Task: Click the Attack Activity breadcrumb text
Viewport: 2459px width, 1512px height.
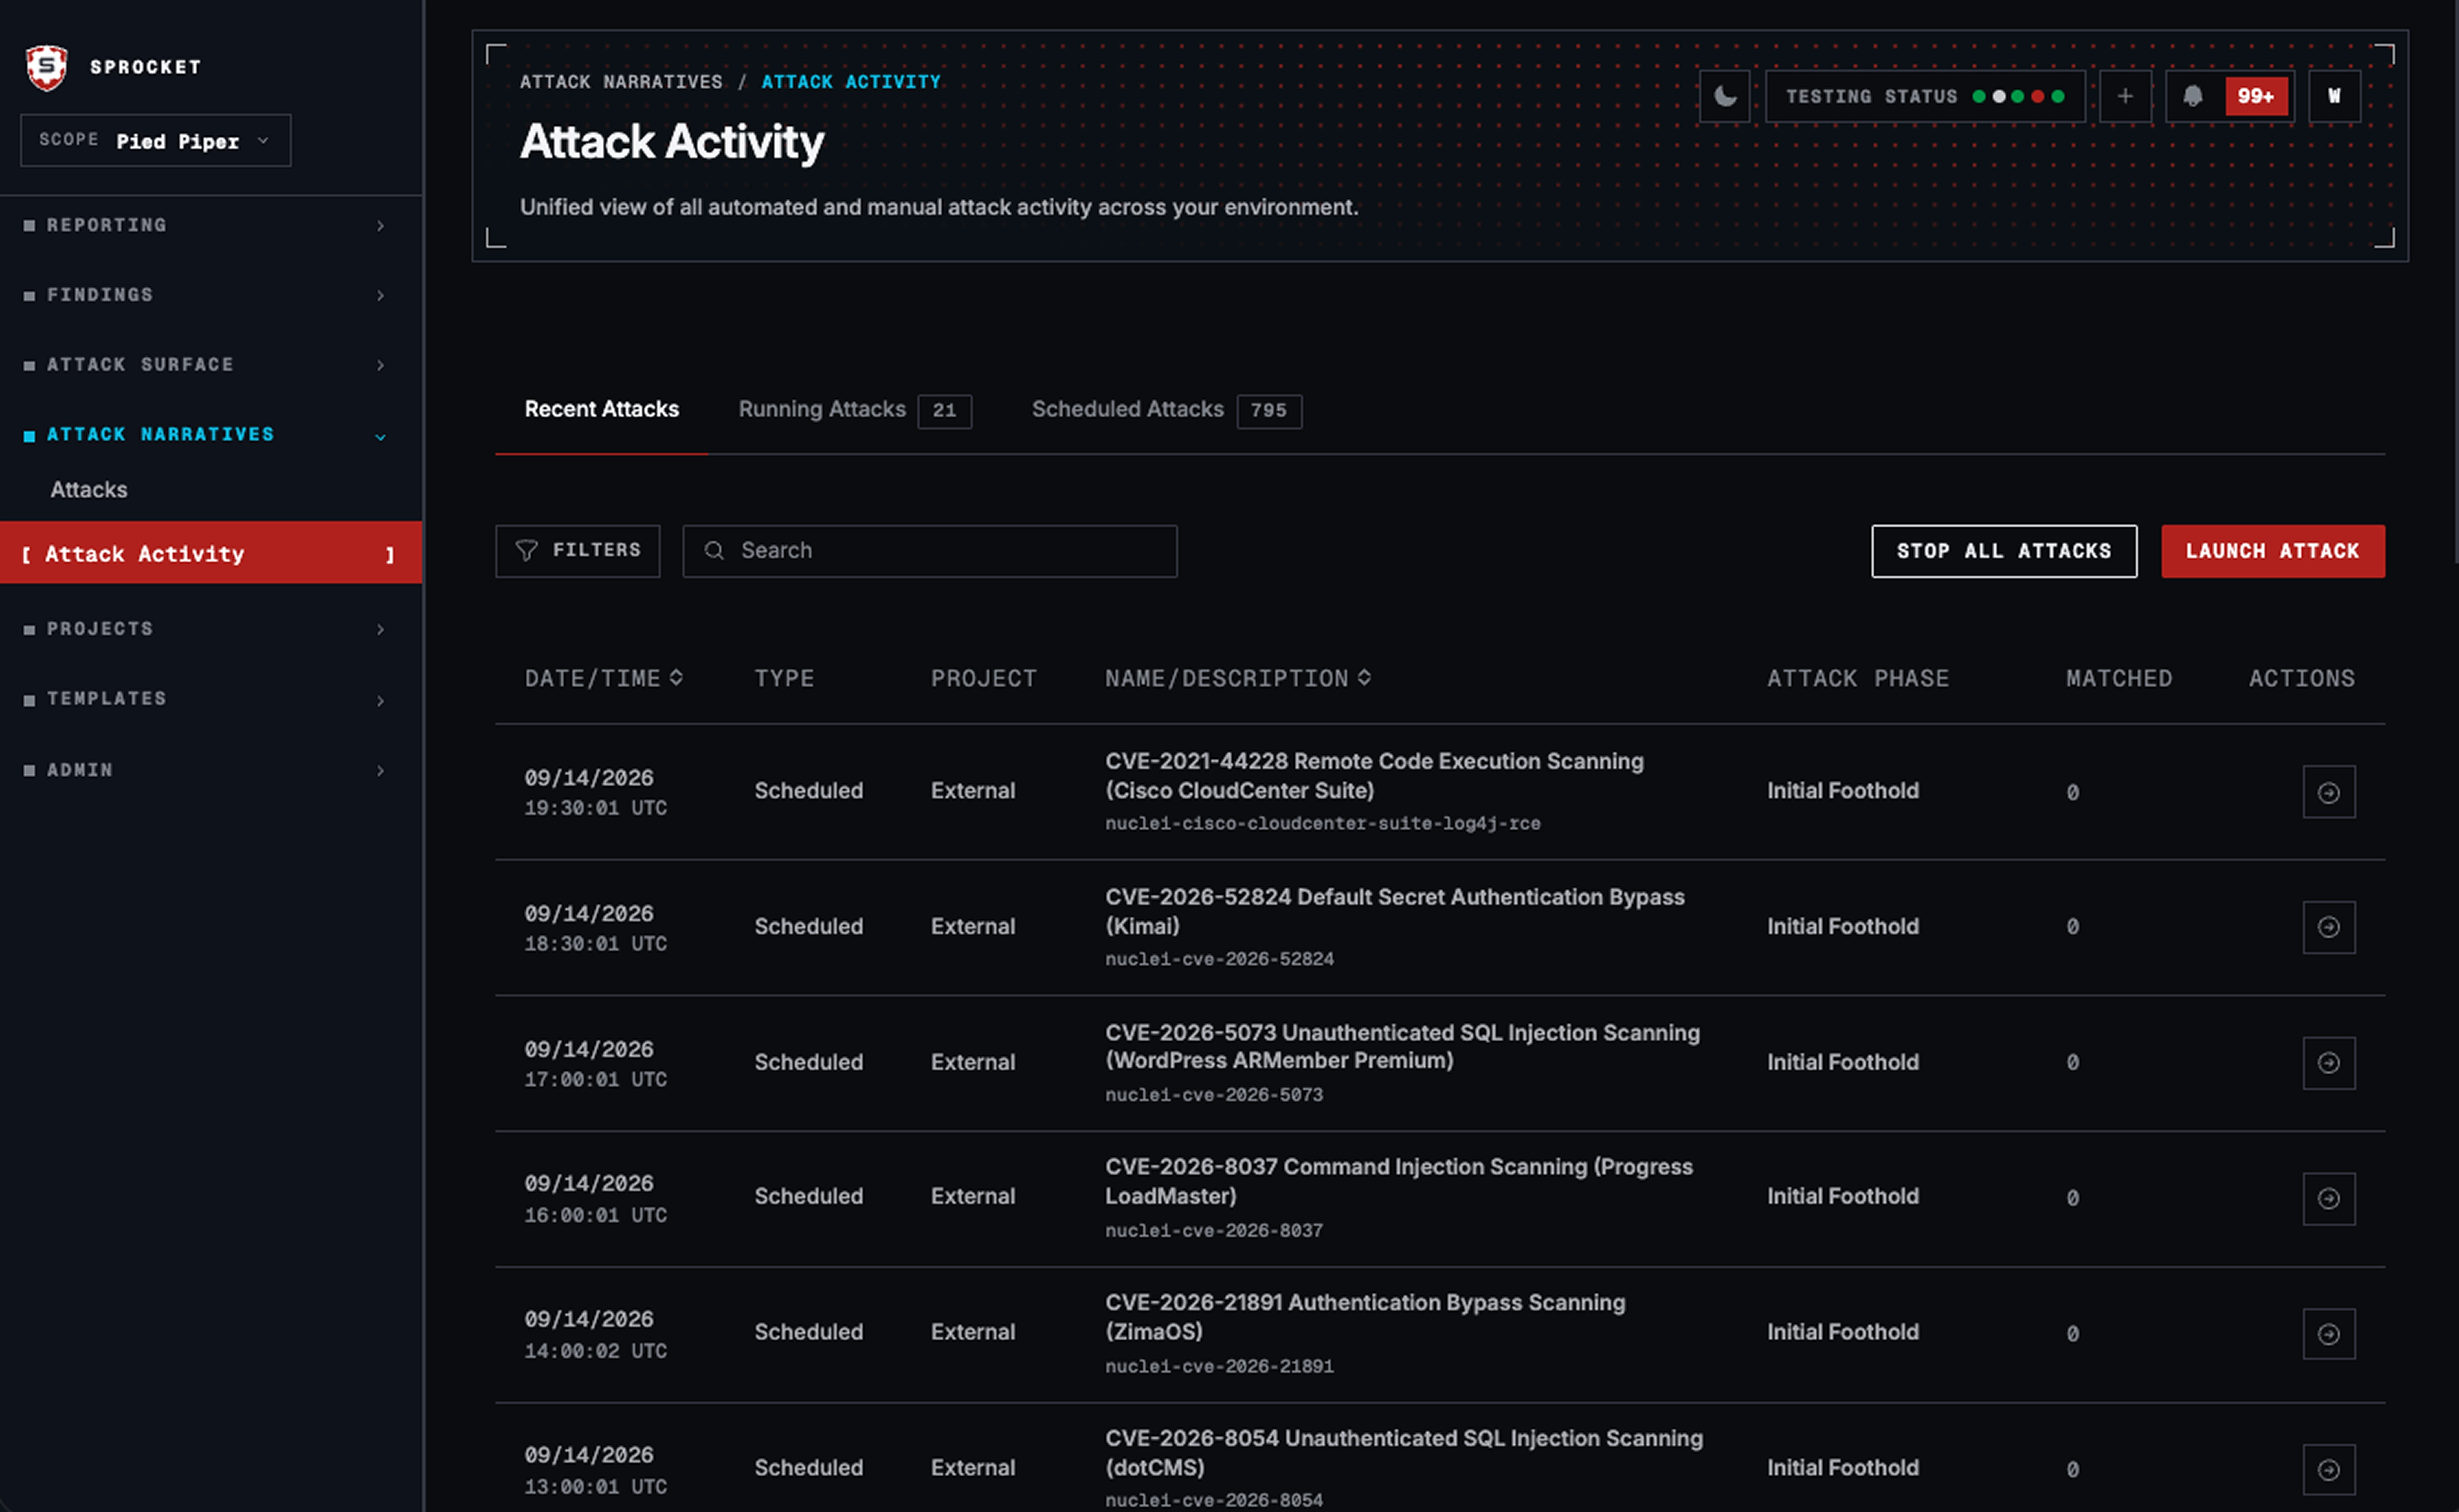Action: pos(851,82)
